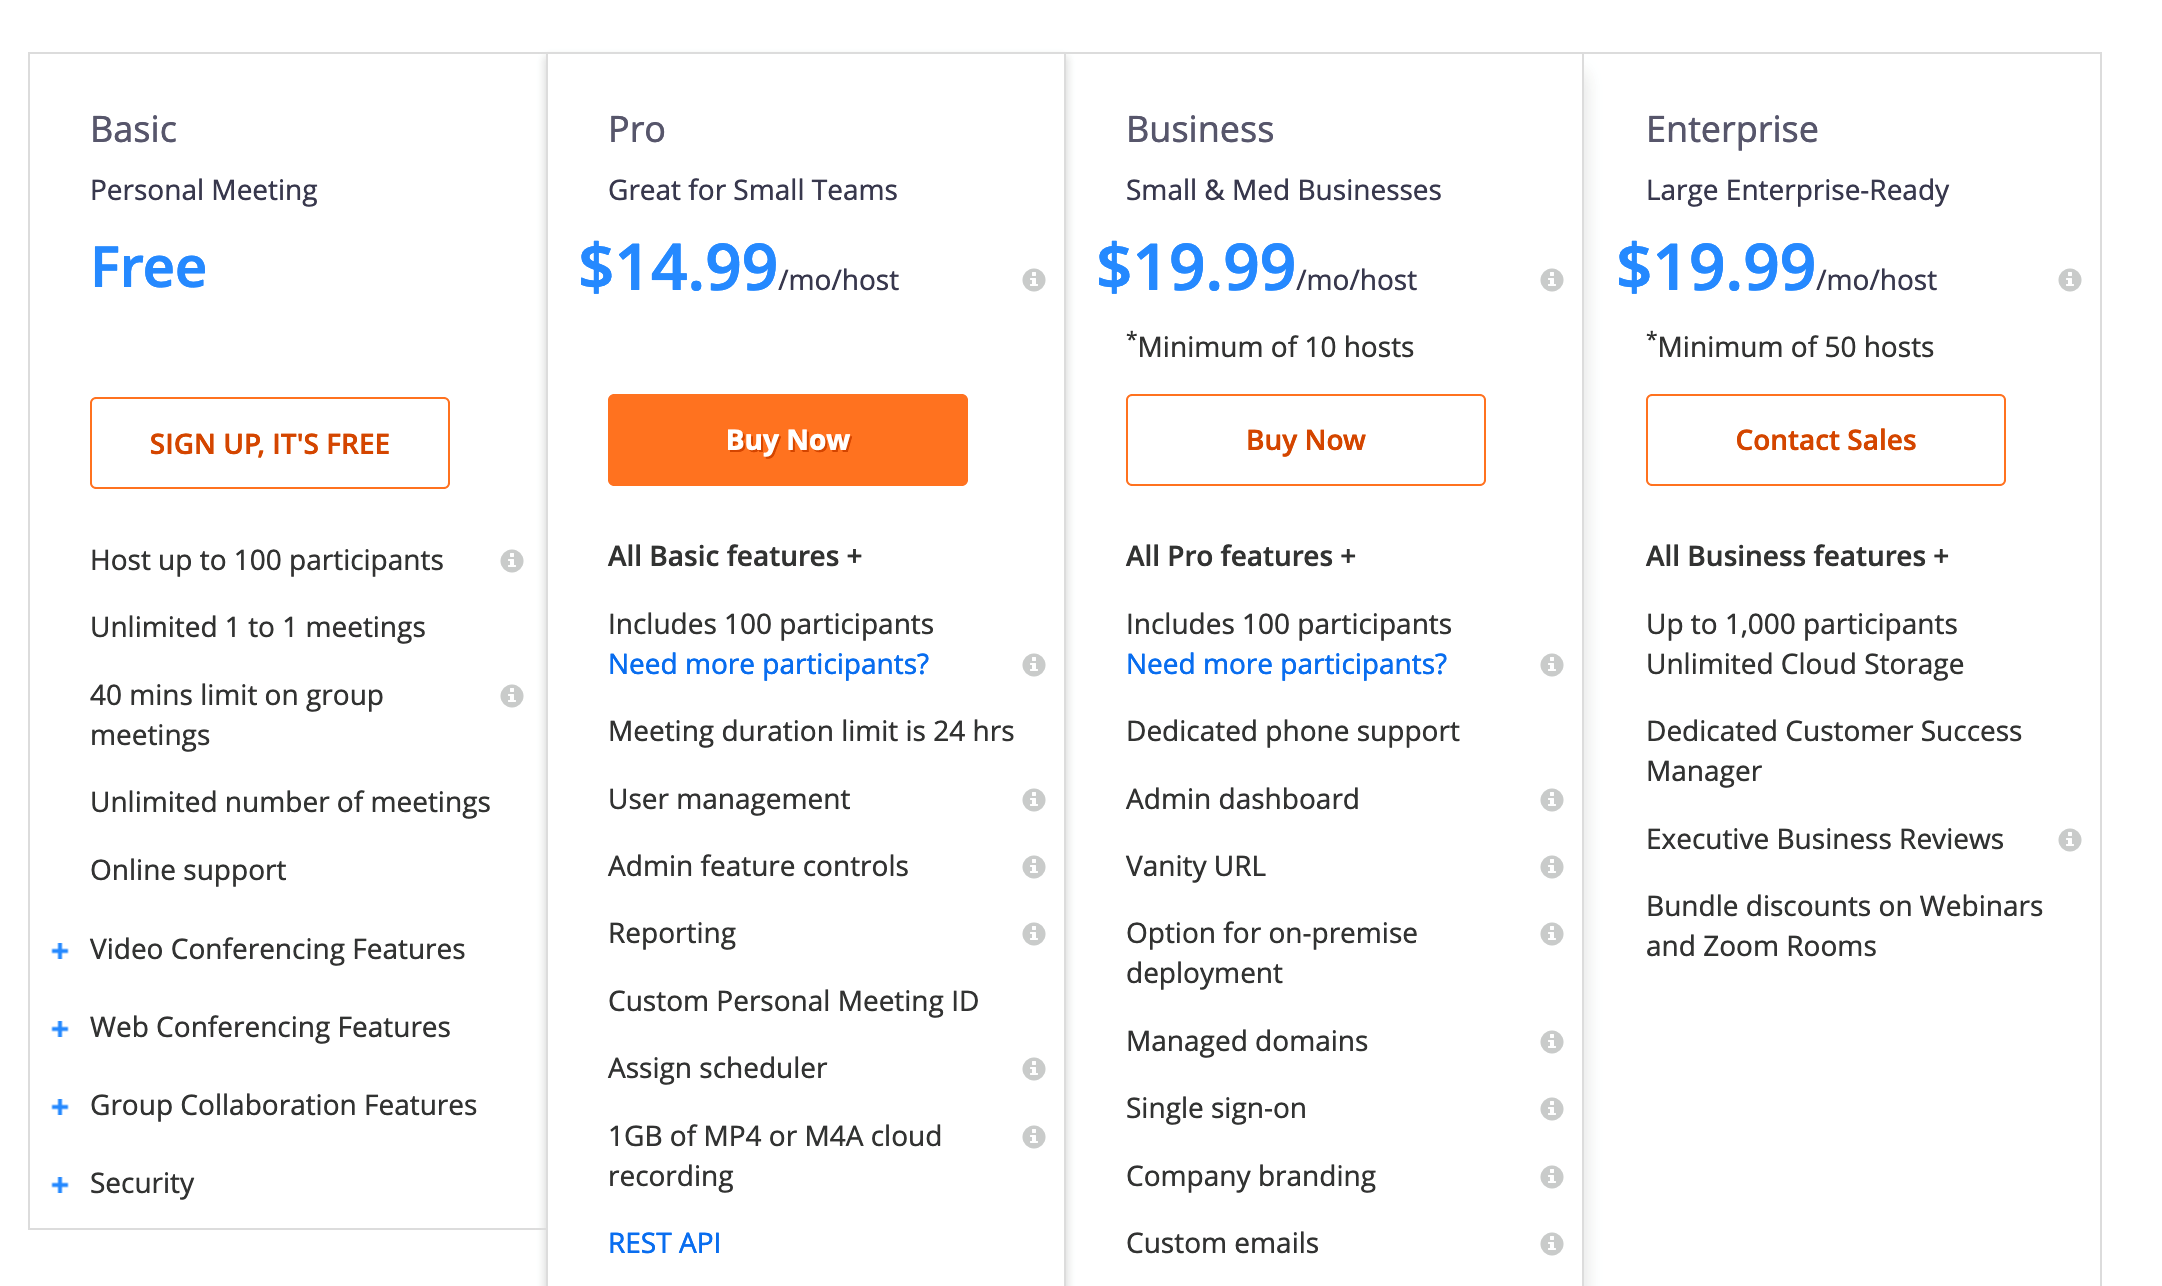Click info icon next to Admin feature controls
Viewport: 2162px width, 1286px height.
tap(1034, 867)
